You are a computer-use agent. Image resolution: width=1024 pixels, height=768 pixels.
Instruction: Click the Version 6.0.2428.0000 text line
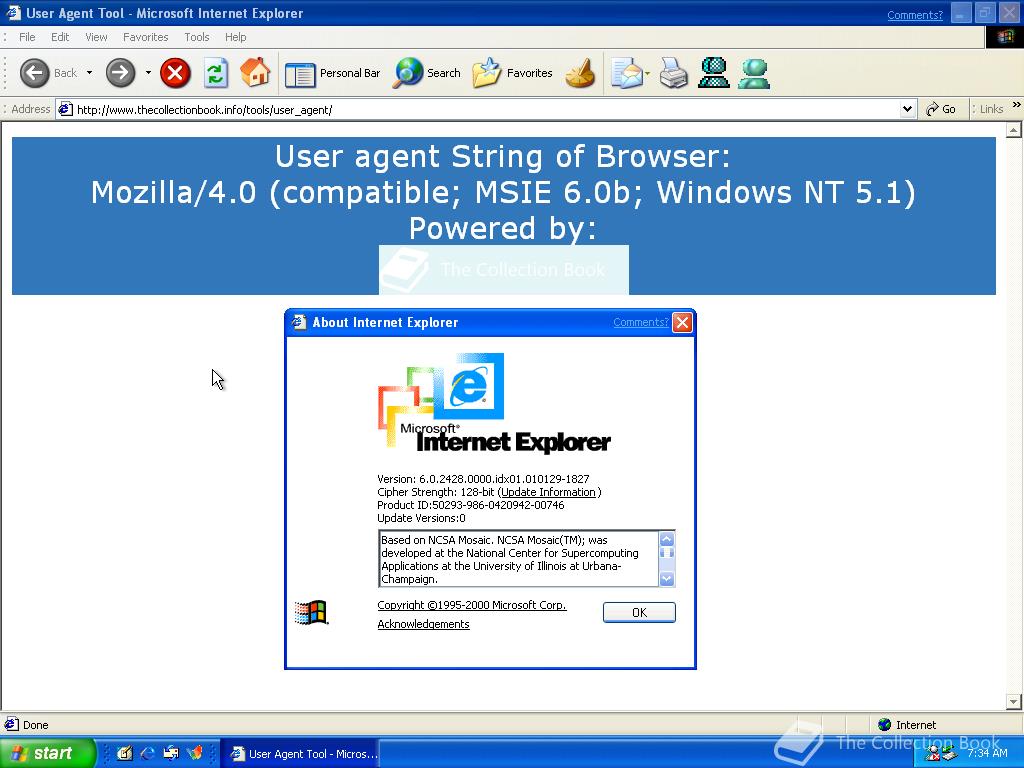(x=483, y=479)
